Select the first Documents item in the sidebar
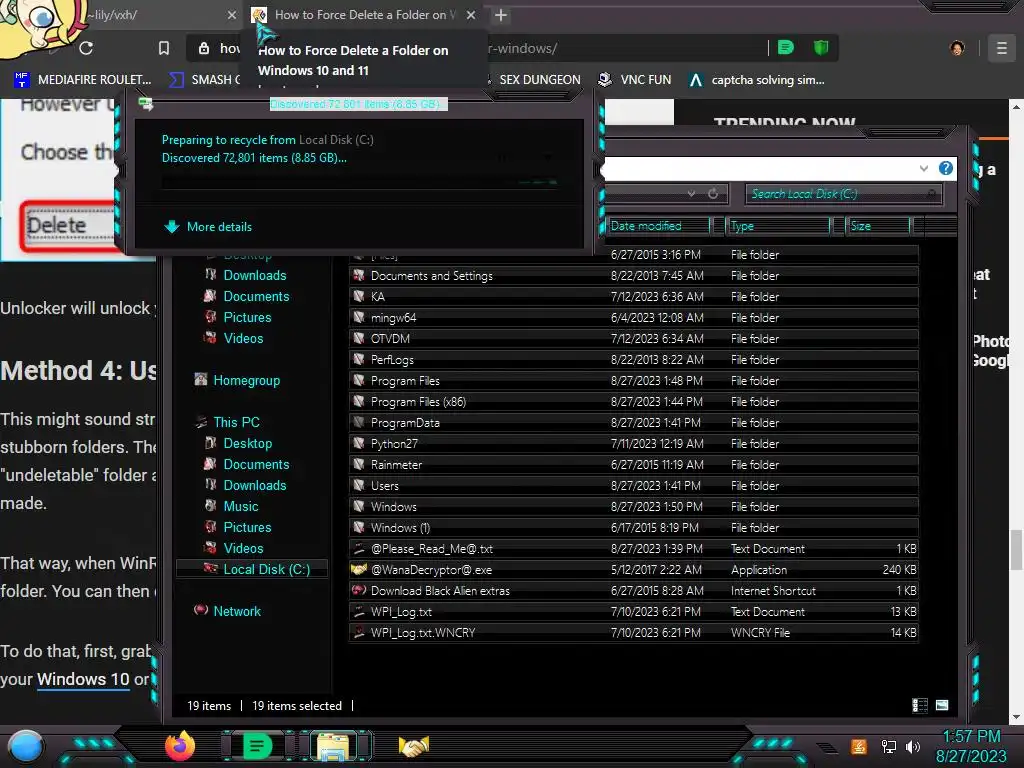 pyautogui.click(x=256, y=296)
